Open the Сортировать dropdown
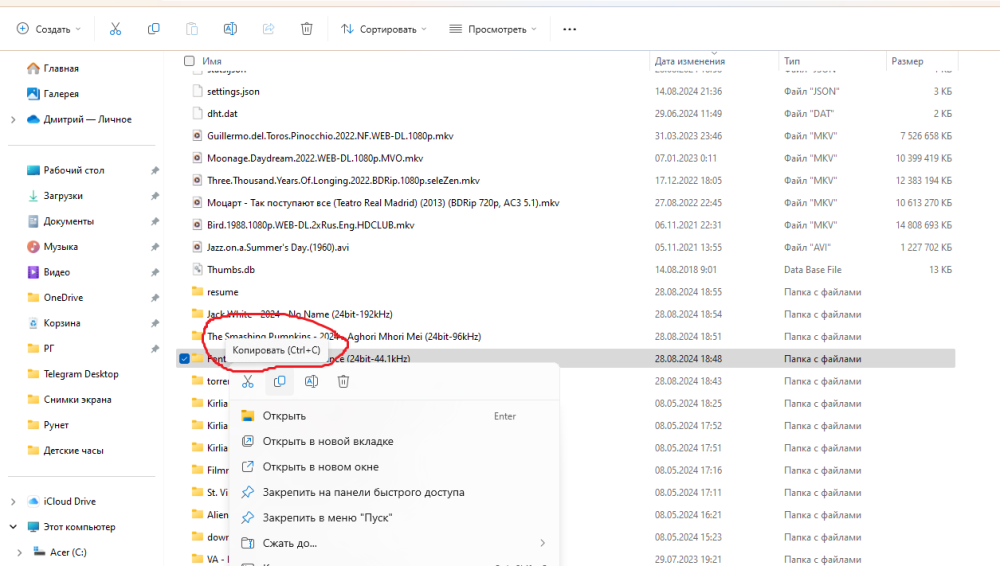 [384, 29]
